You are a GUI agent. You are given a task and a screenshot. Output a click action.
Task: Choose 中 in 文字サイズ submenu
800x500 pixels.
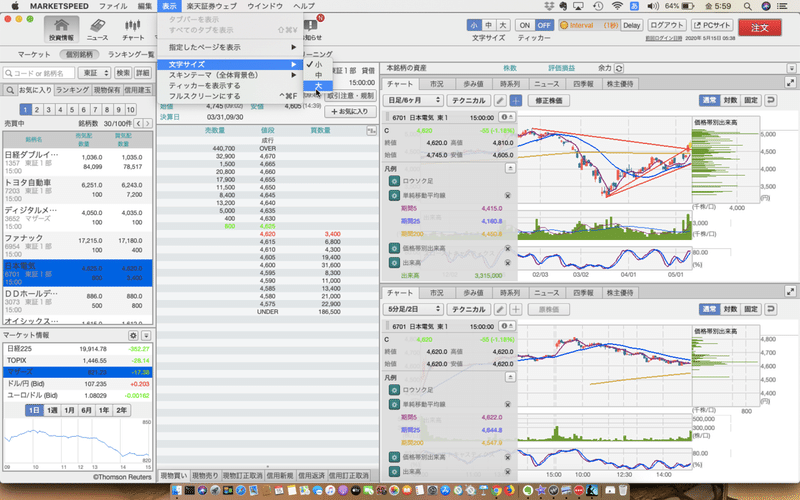click(x=318, y=75)
